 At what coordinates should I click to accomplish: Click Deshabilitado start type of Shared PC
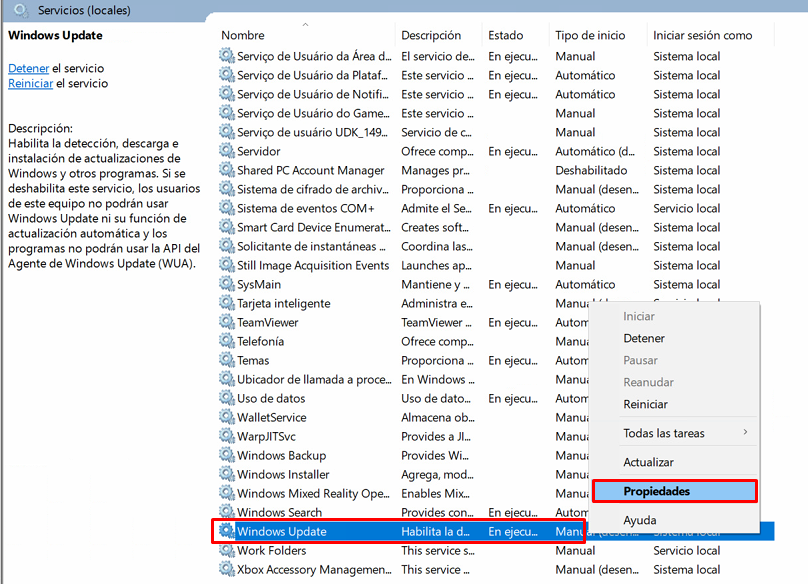(591, 170)
